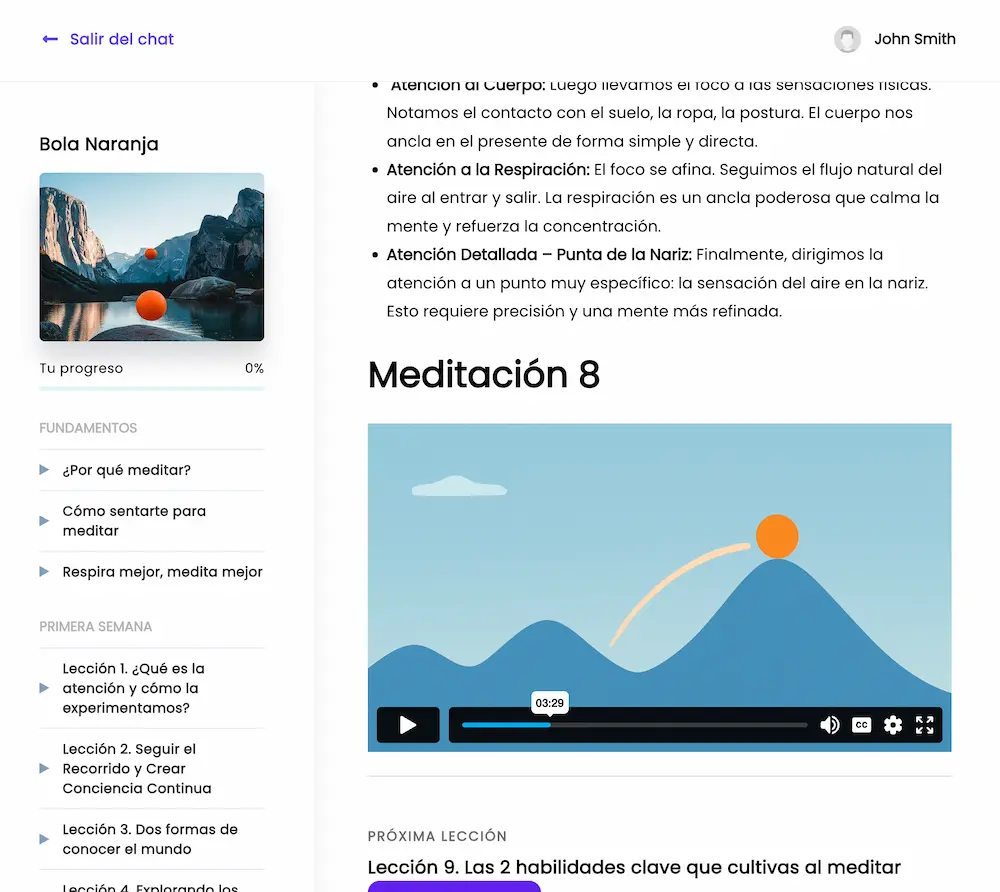The image size is (1000, 892).
Task: Mute the video volume
Action: pyautogui.click(x=830, y=724)
